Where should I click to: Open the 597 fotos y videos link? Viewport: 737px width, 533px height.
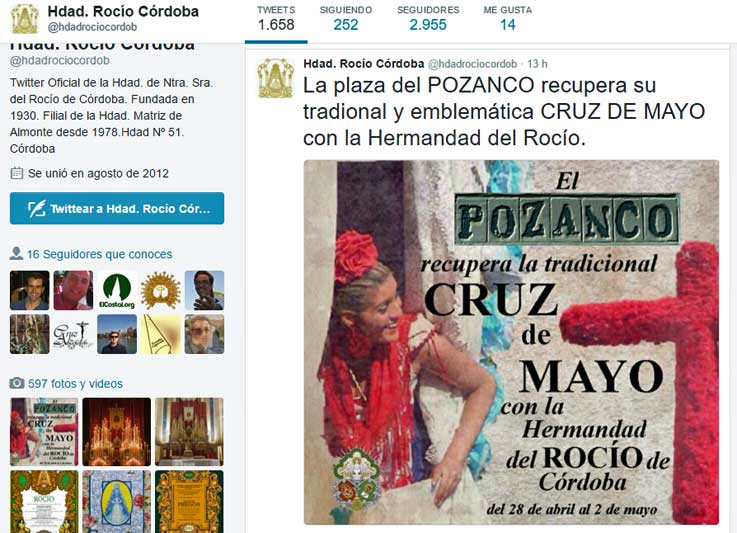75,384
